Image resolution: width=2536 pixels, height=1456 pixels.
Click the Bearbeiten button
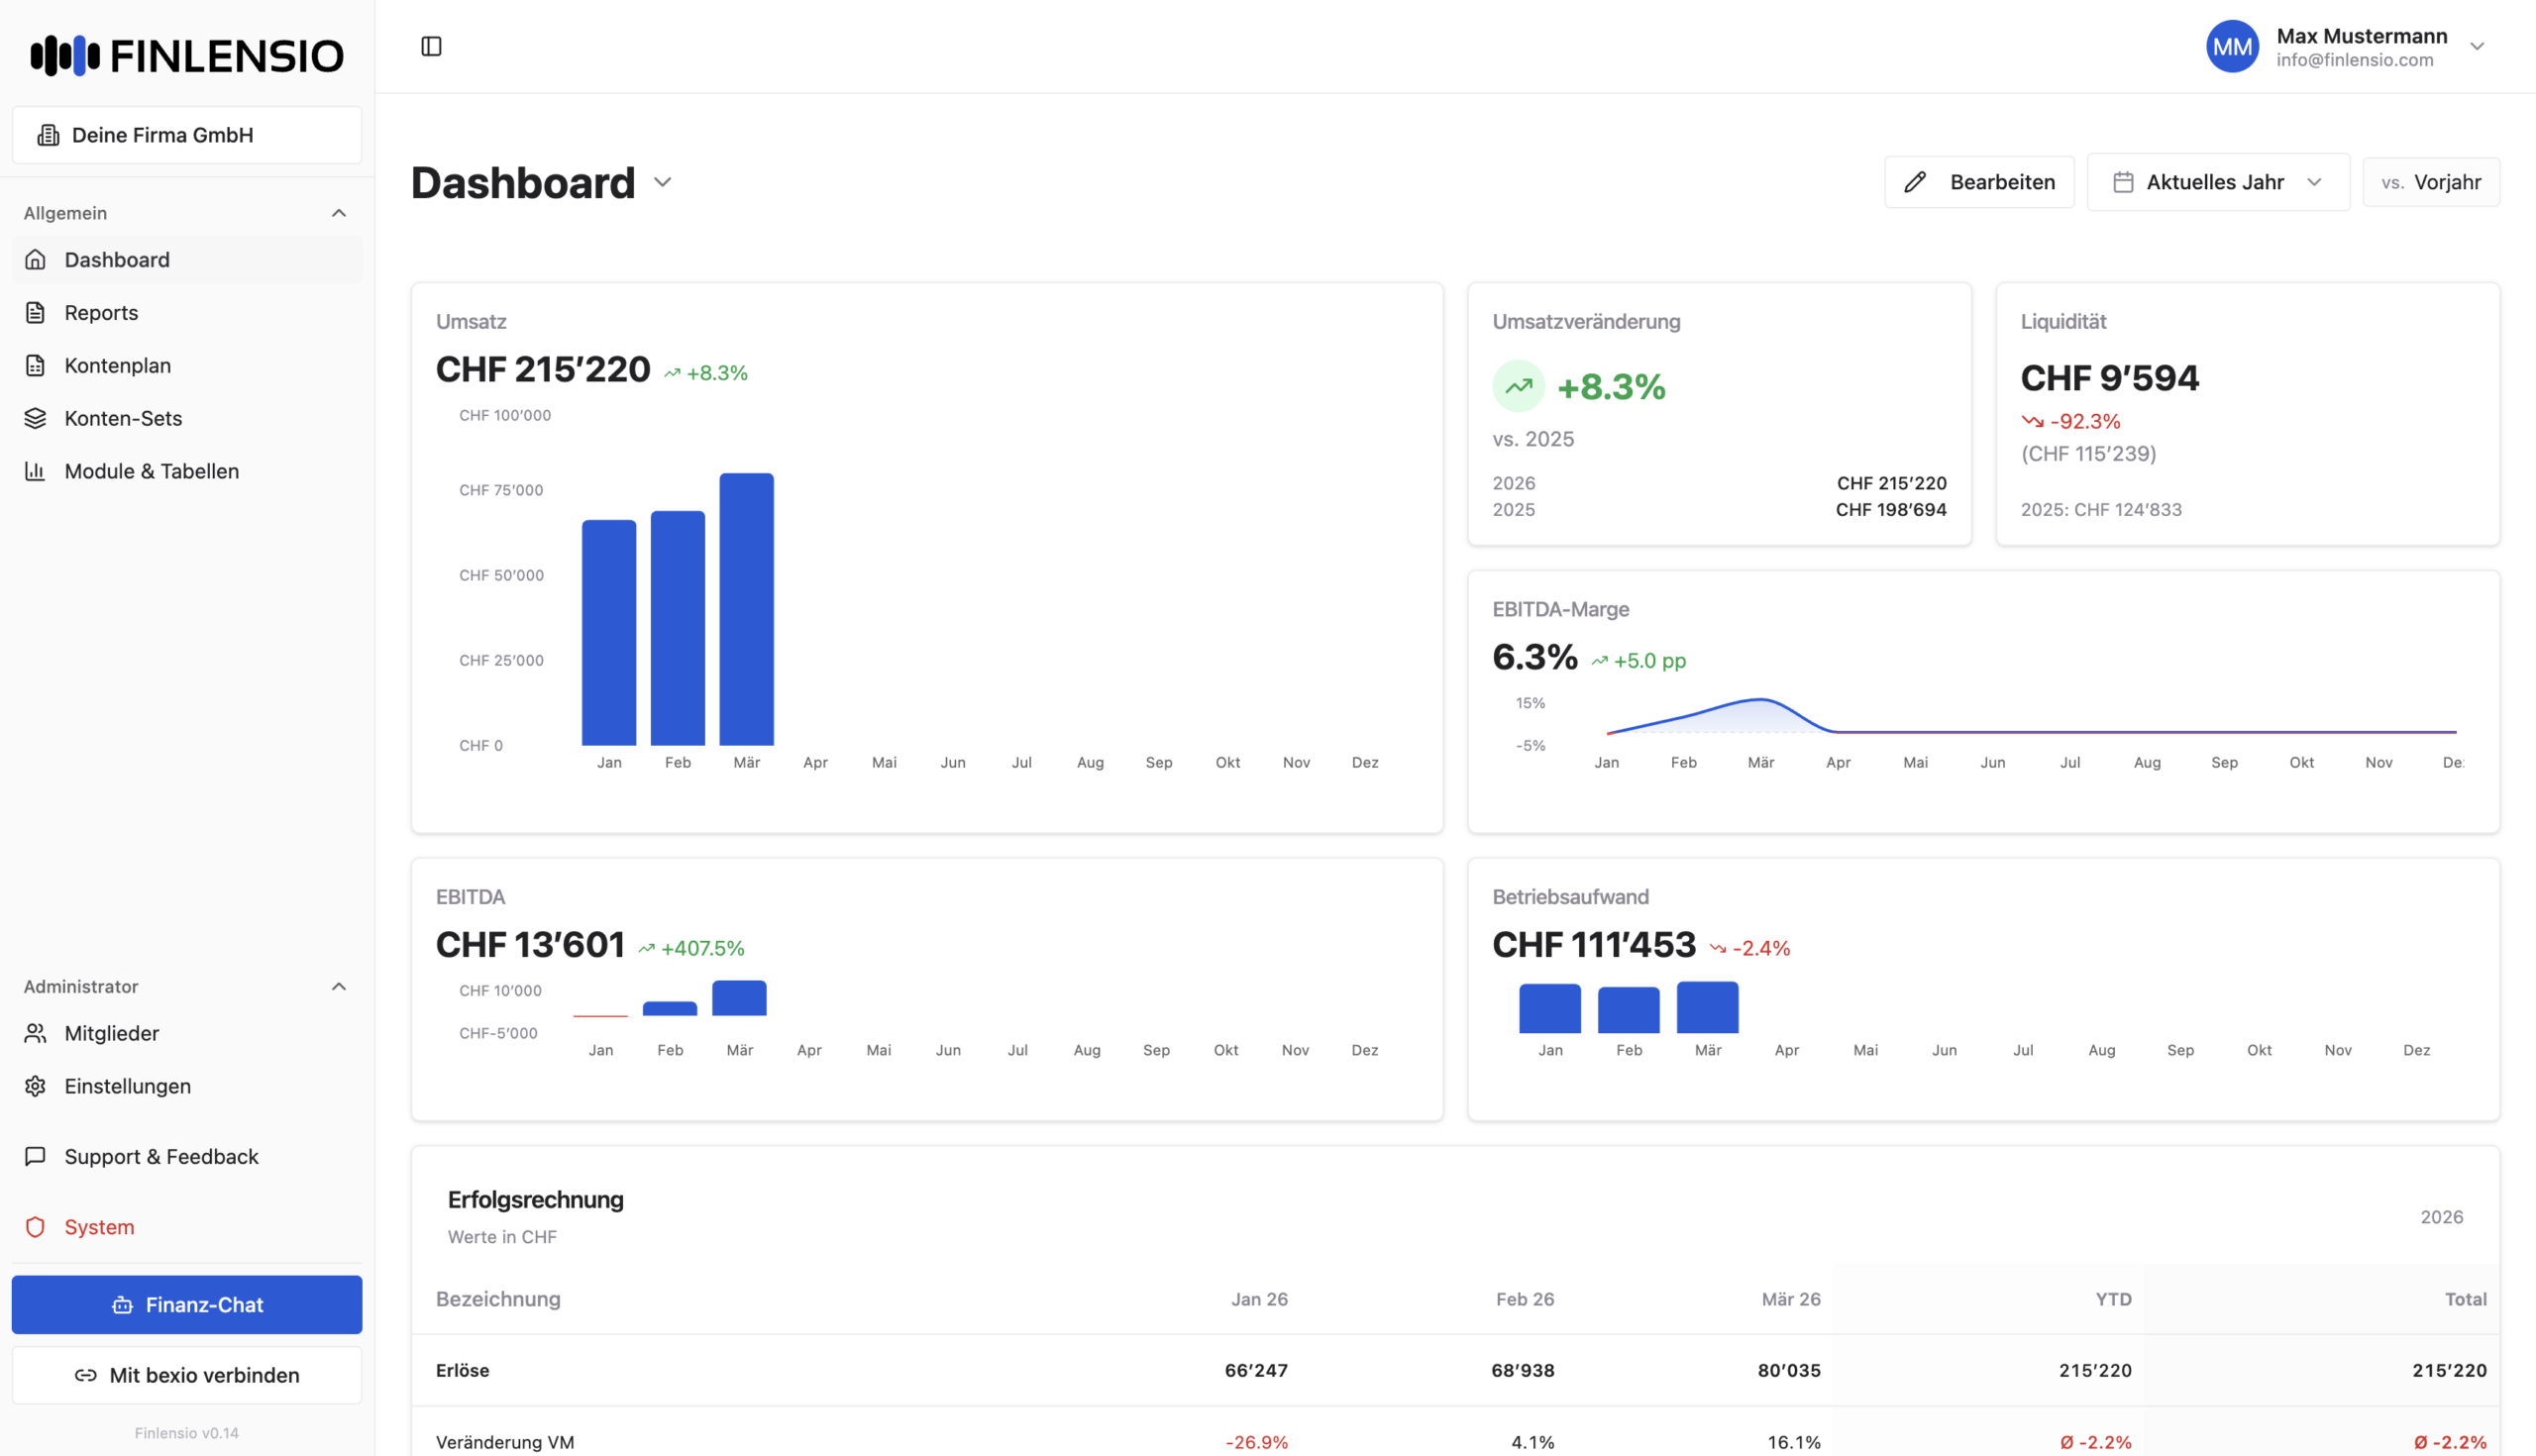click(1978, 182)
